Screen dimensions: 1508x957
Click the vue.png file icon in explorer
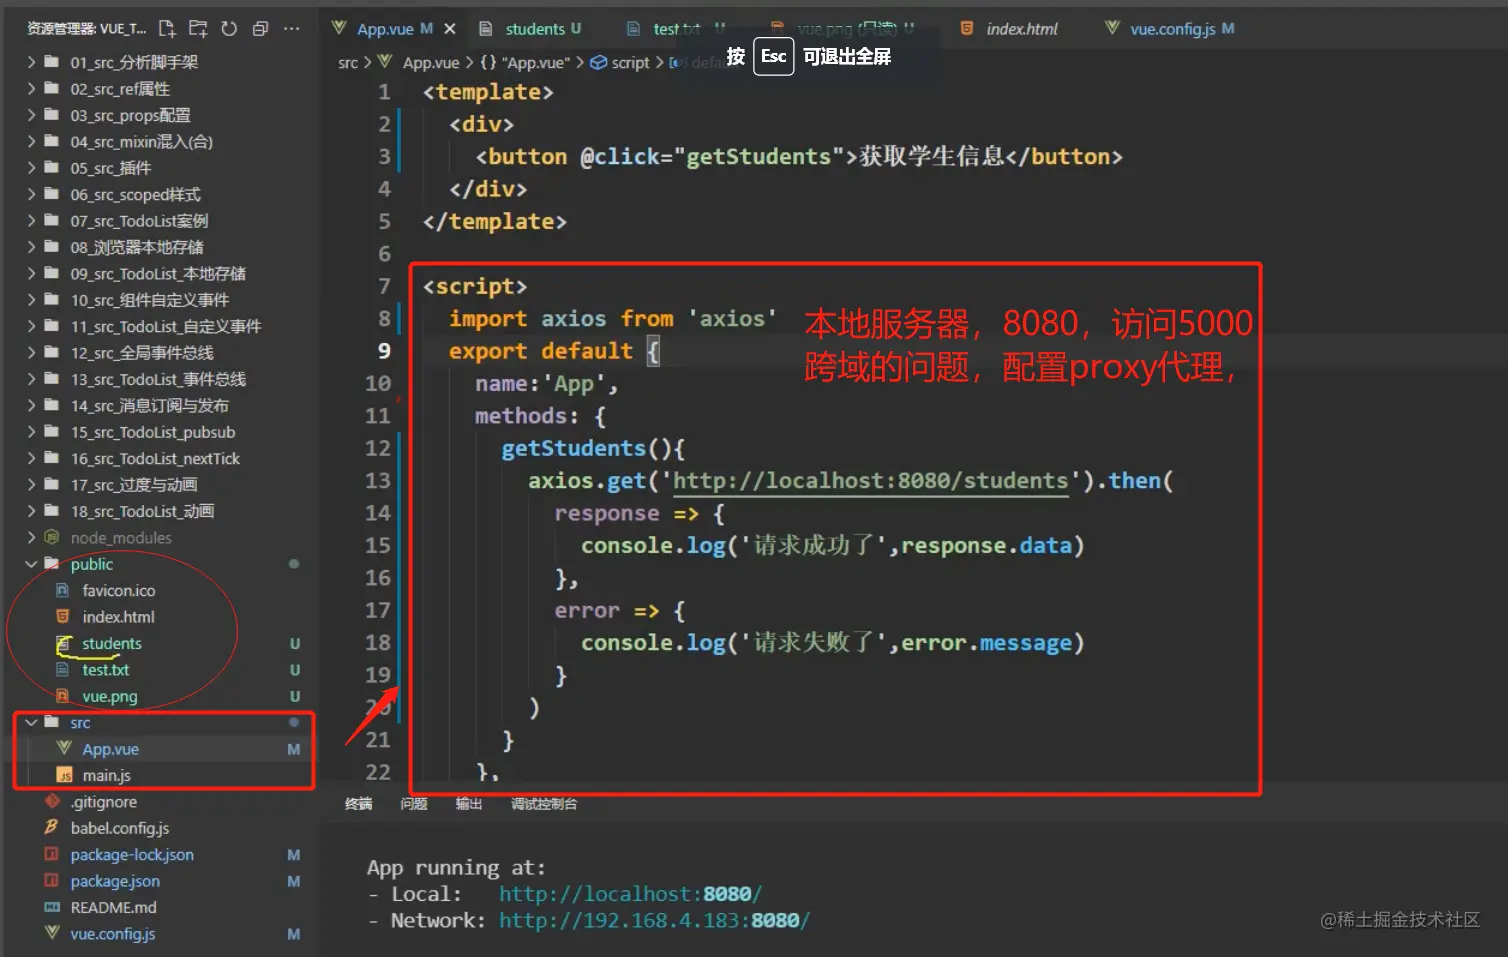click(x=62, y=697)
